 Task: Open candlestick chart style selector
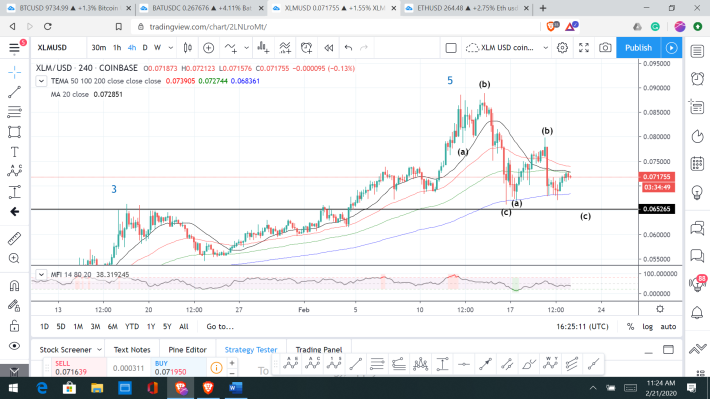[x=187, y=48]
